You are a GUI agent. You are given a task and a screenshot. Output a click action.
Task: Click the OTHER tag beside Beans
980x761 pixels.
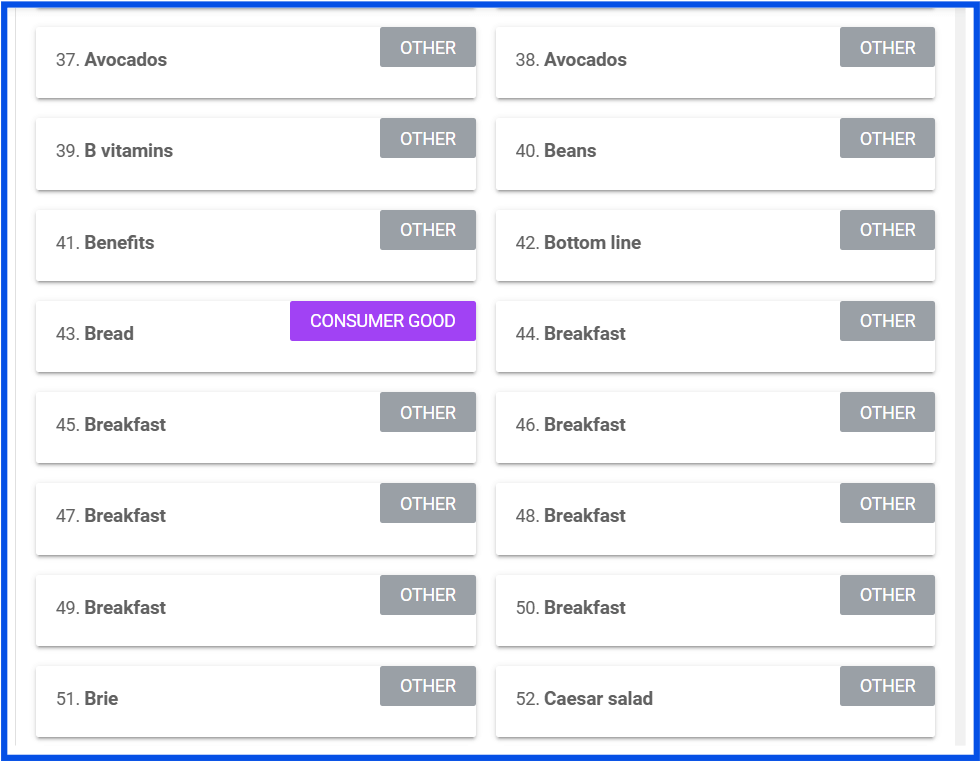pos(886,138)
